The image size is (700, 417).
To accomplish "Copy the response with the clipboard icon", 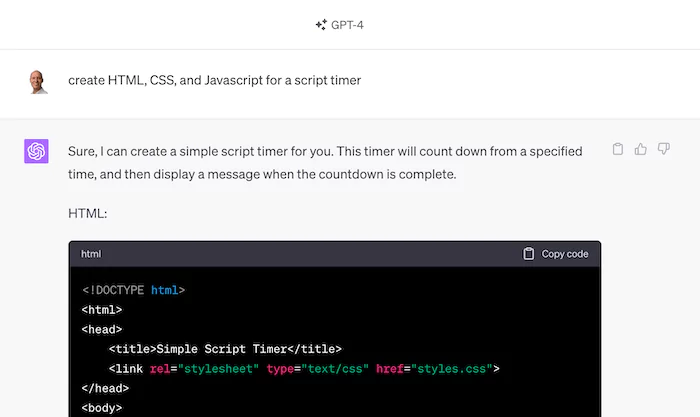I will 618,149.
